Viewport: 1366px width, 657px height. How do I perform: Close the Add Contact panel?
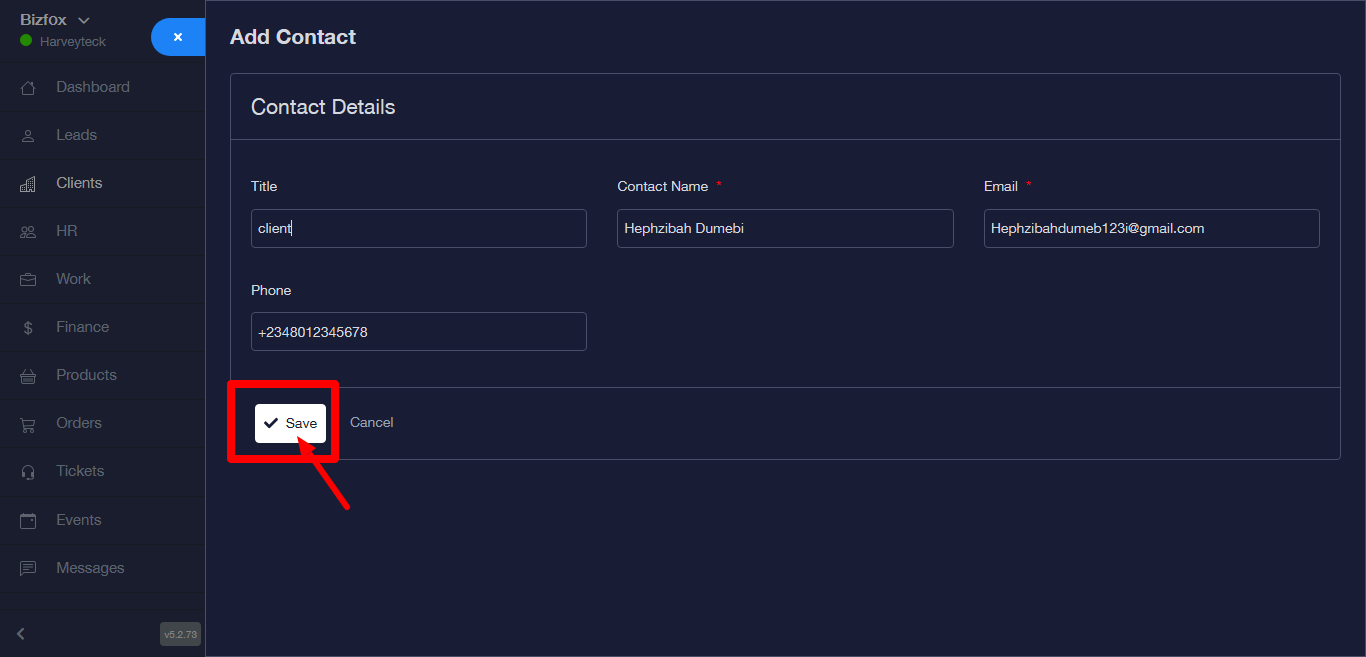click(x=178, y=37)
